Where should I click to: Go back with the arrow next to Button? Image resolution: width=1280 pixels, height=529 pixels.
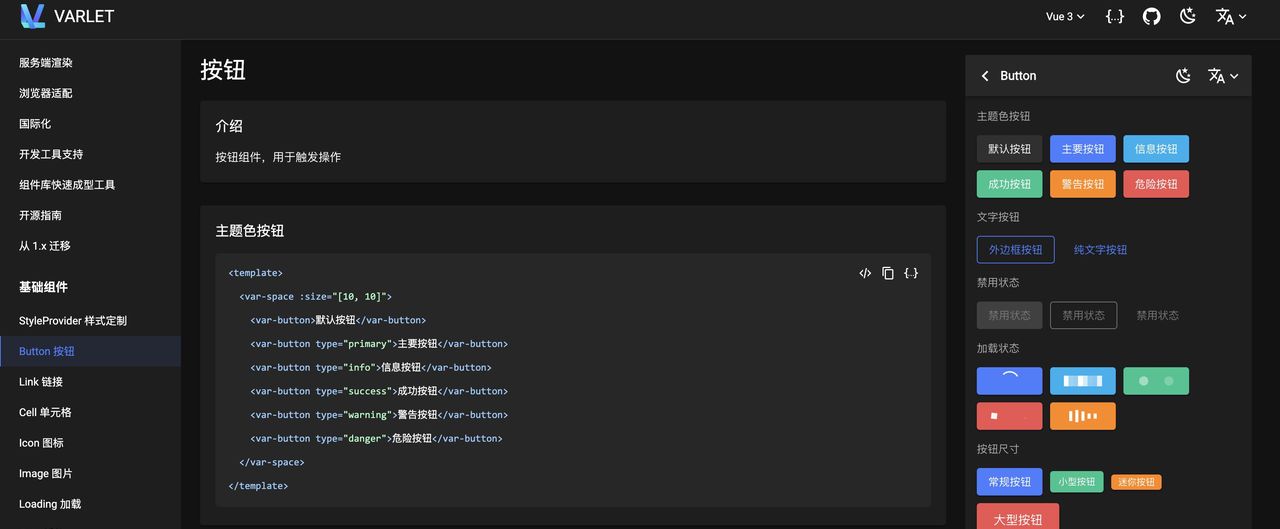985,76
